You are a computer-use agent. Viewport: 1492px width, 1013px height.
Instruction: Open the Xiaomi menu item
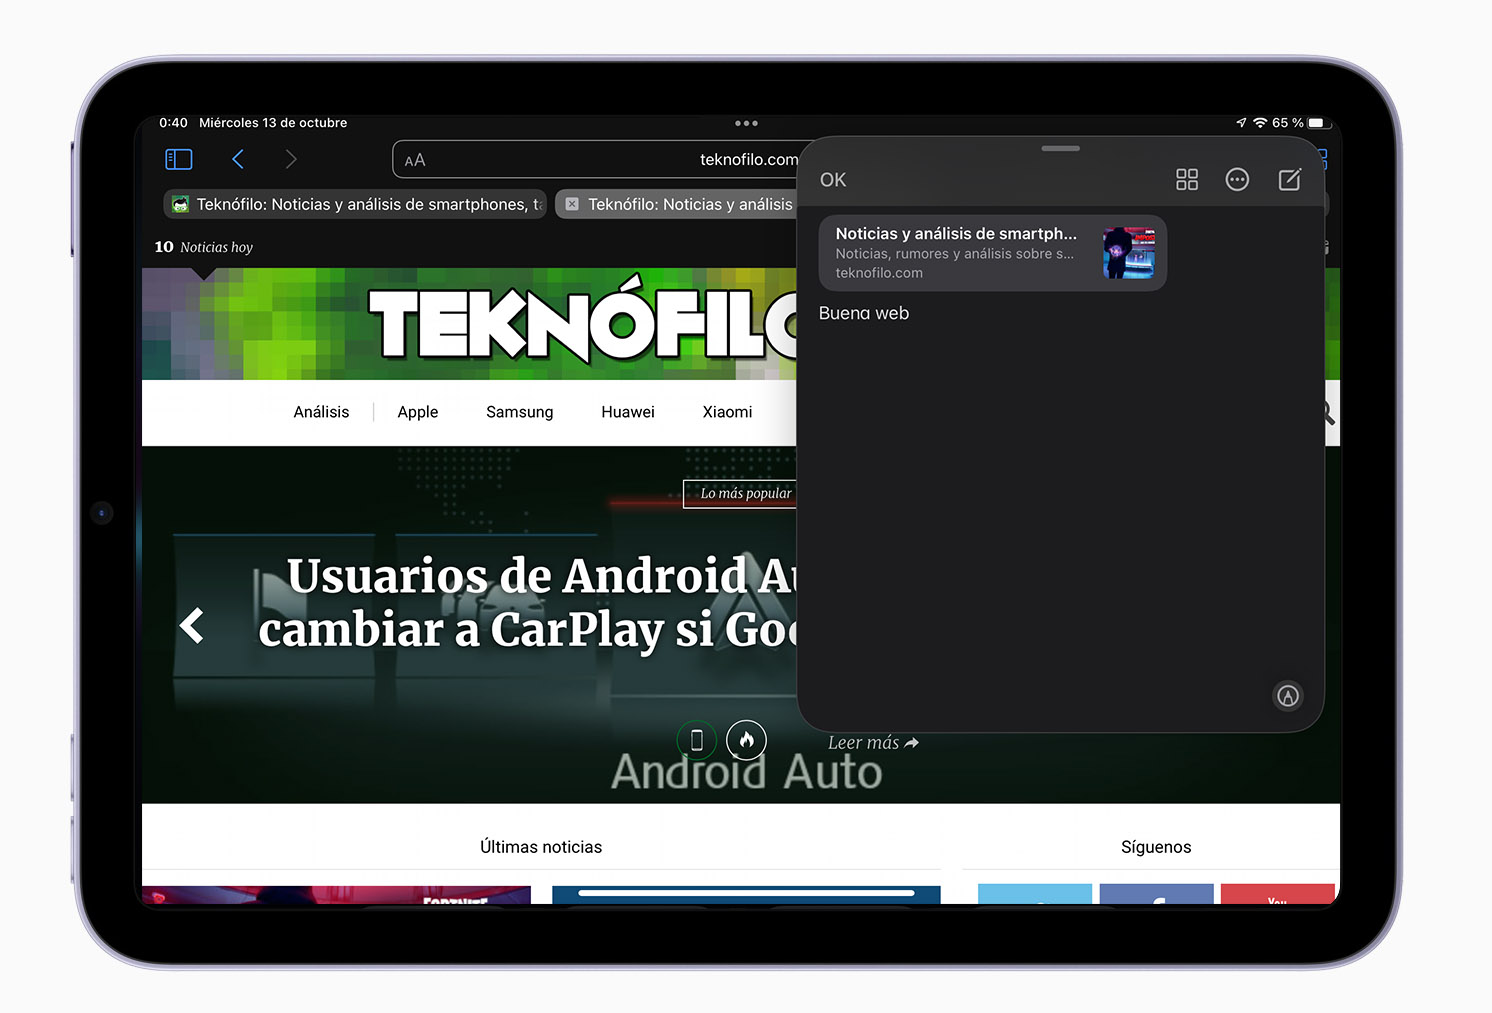point(727,412)
